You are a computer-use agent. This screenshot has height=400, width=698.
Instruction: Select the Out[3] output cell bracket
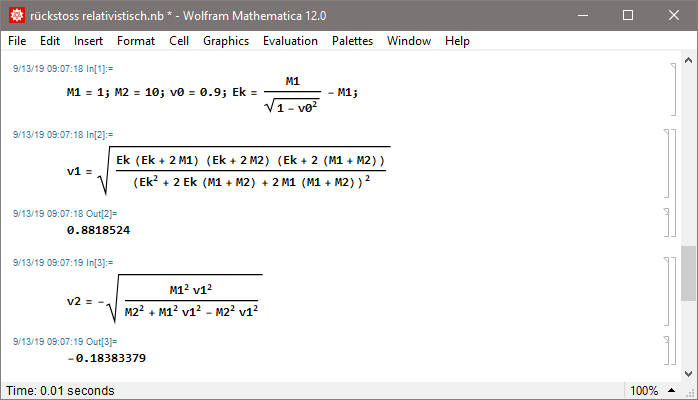coord(666,352)
